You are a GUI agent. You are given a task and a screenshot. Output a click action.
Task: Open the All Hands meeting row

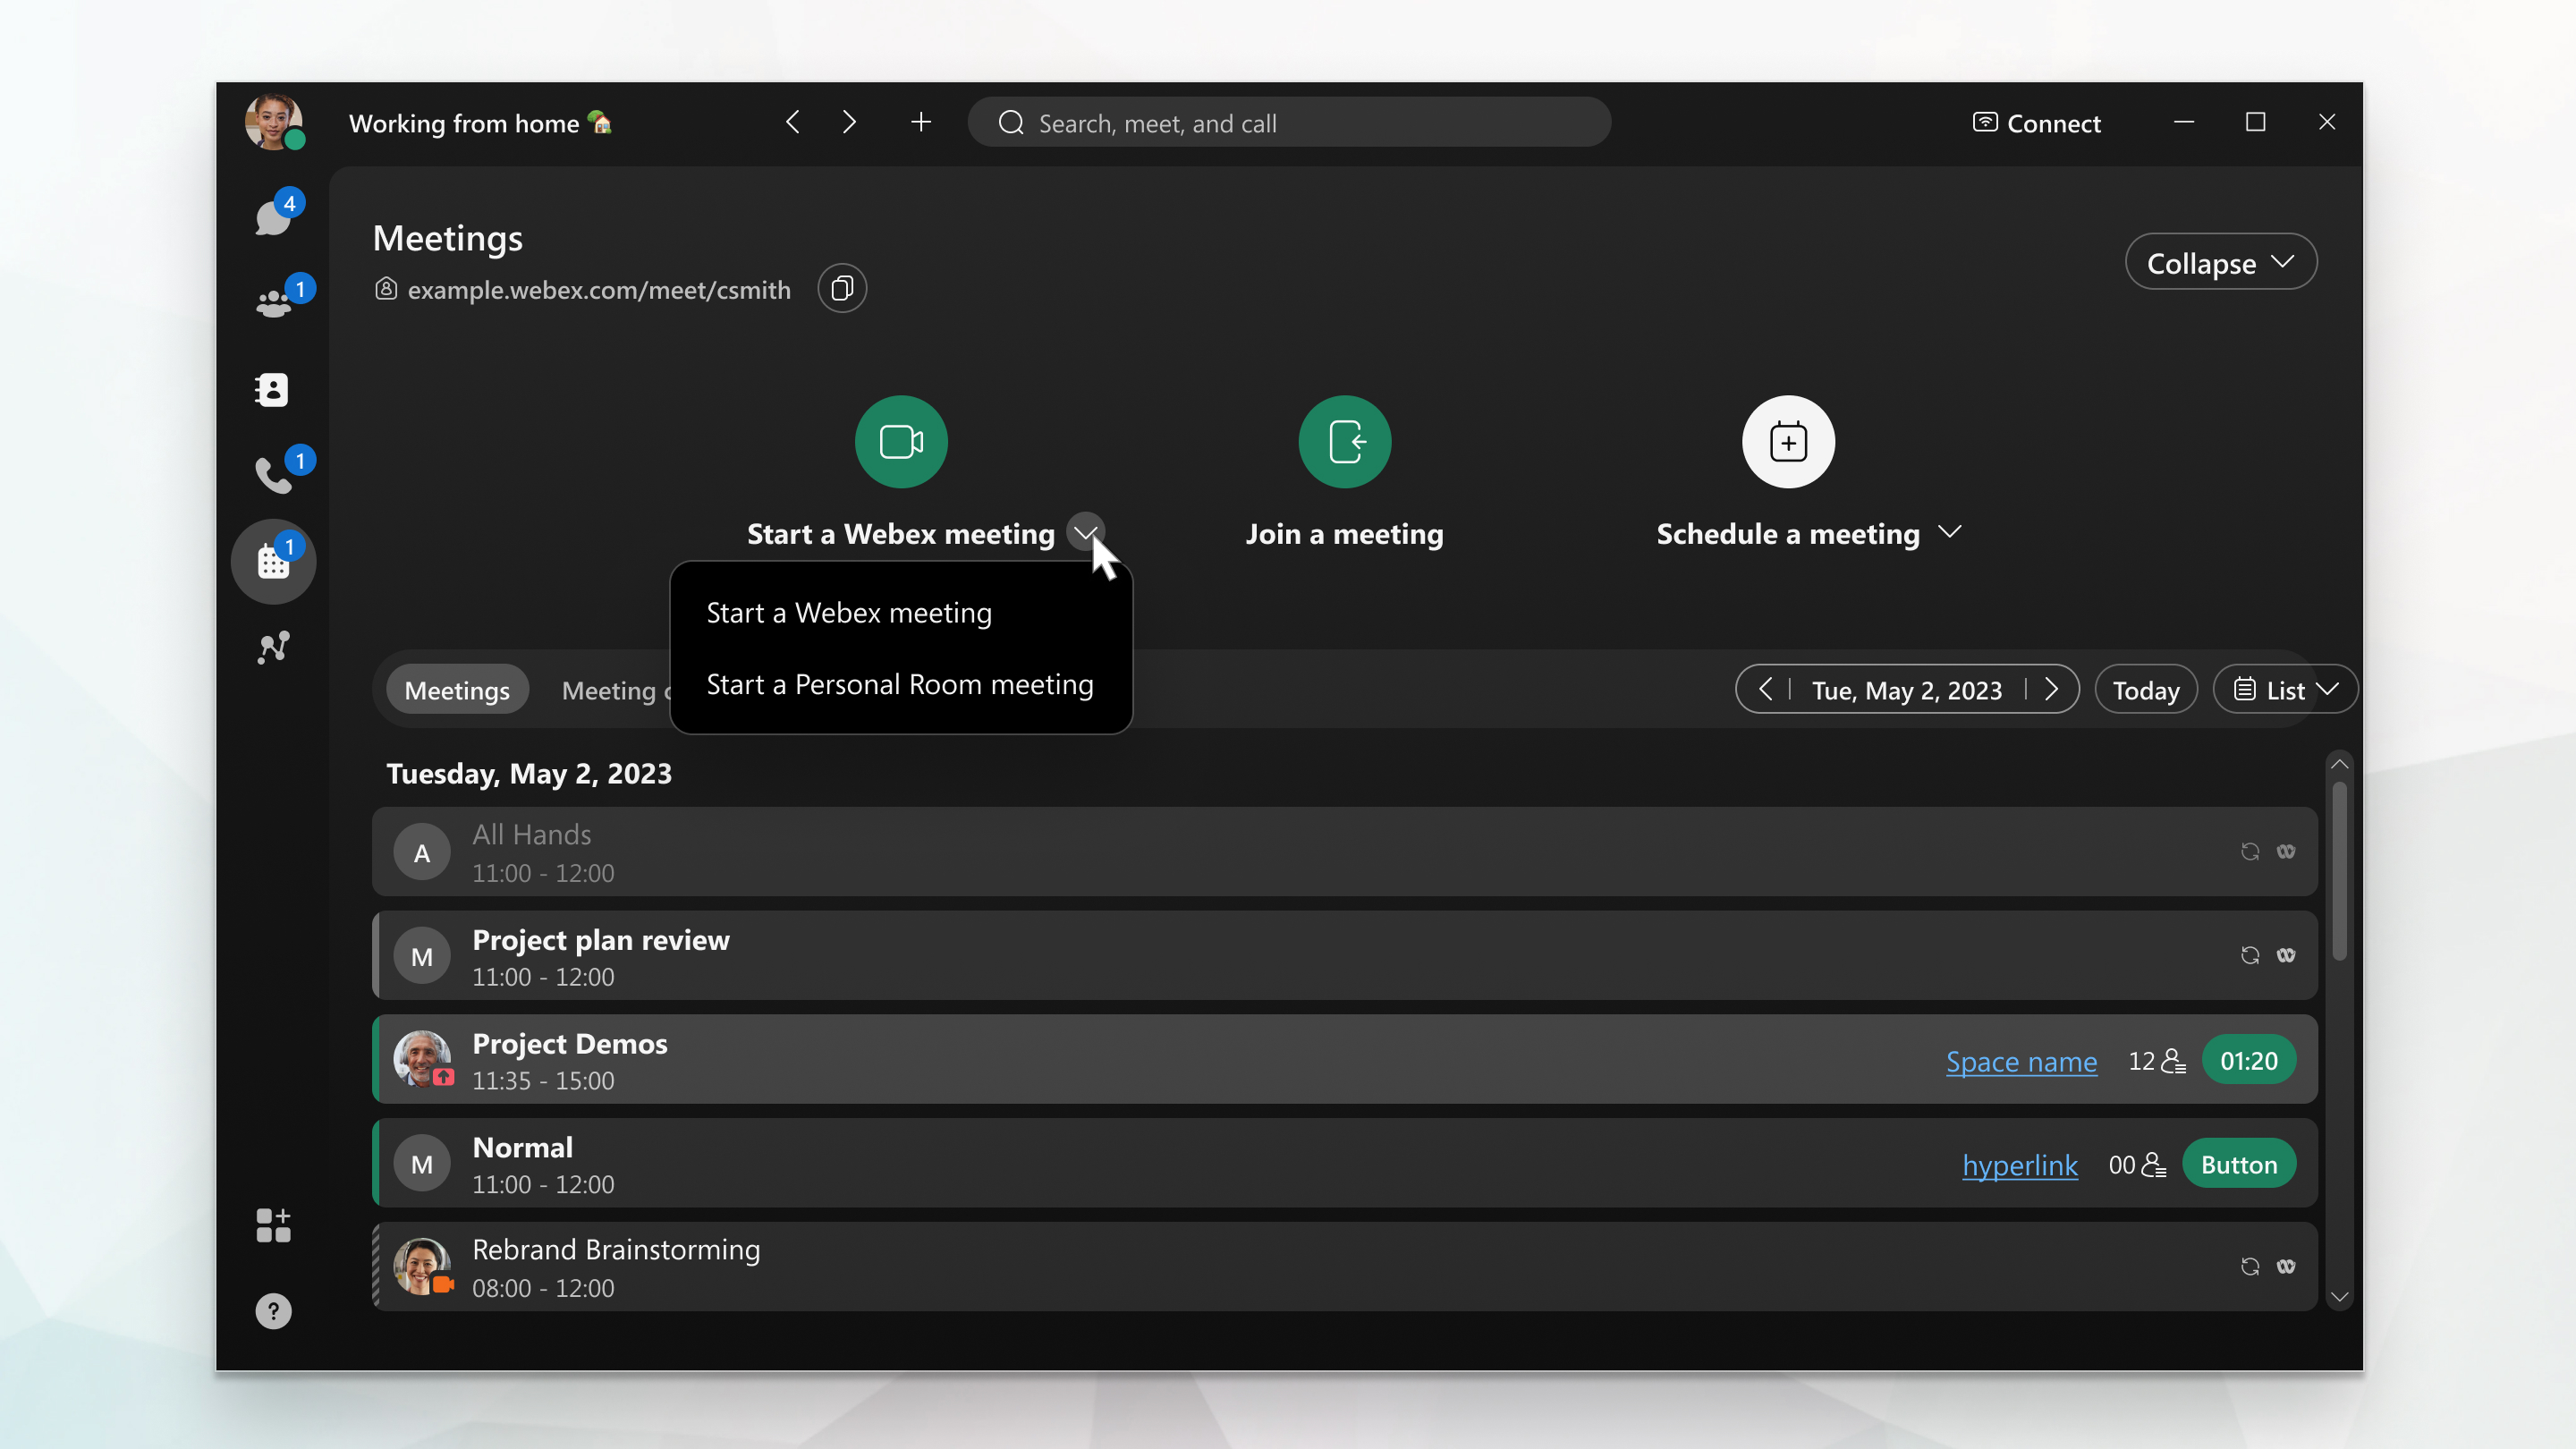click(1344, 852)
